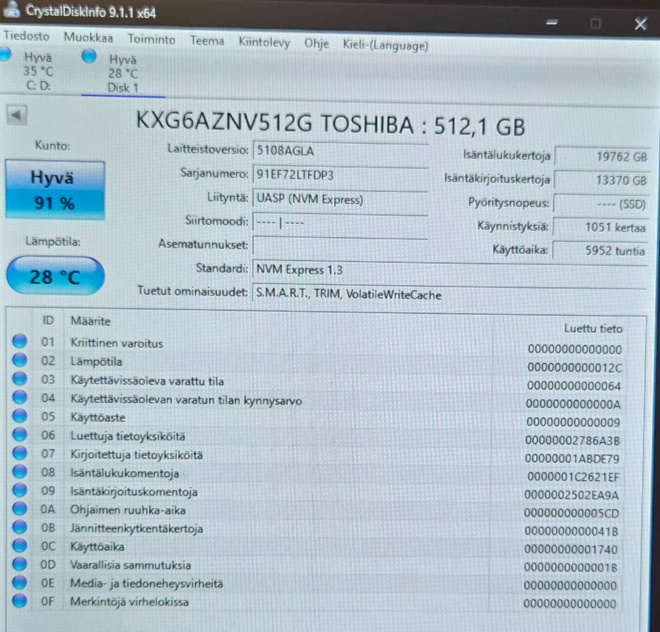The image size is (660, 632).
Task: Open the Kiintolevy menu
Action: (x=264, y=43)
